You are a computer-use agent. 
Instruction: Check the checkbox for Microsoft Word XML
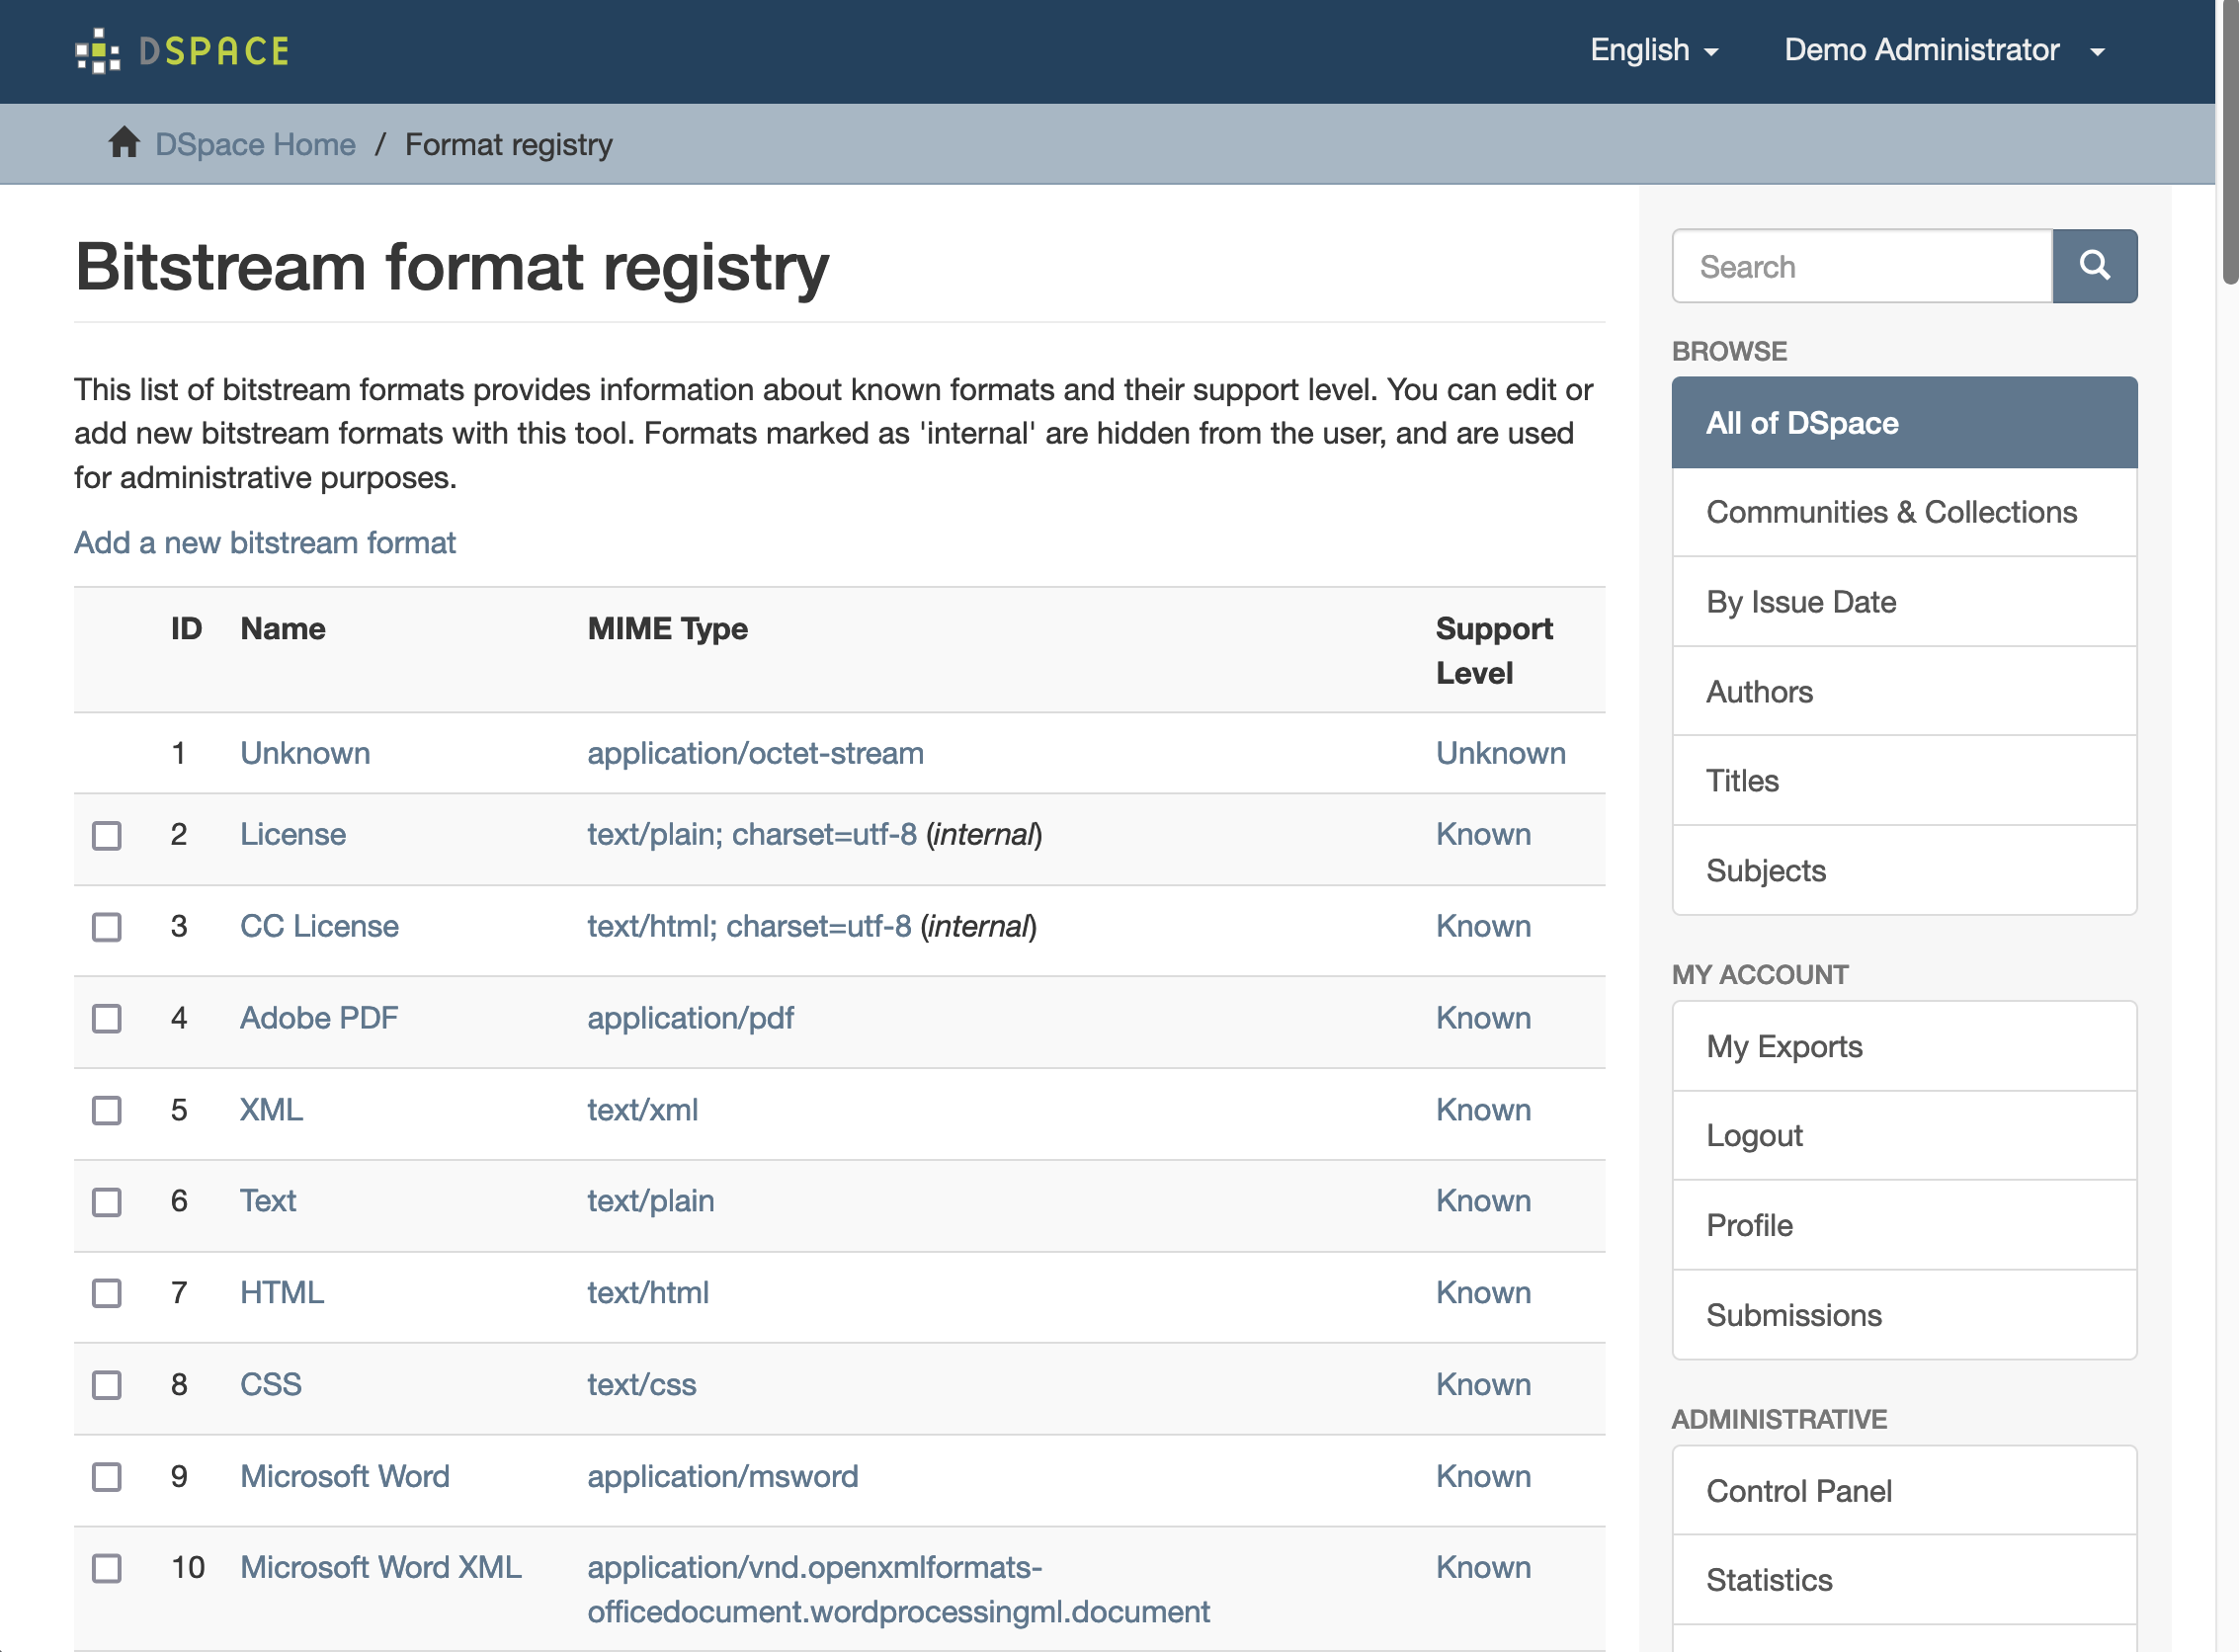(106, 1569)
